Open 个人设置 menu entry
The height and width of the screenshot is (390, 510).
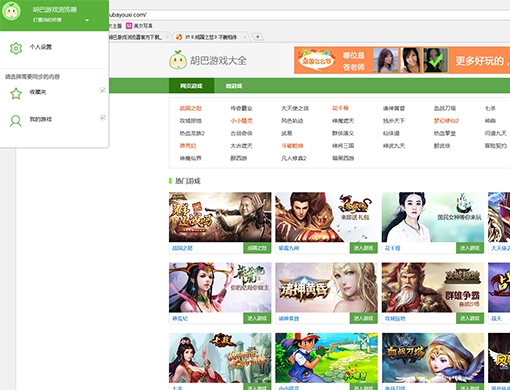coord(41,47)
